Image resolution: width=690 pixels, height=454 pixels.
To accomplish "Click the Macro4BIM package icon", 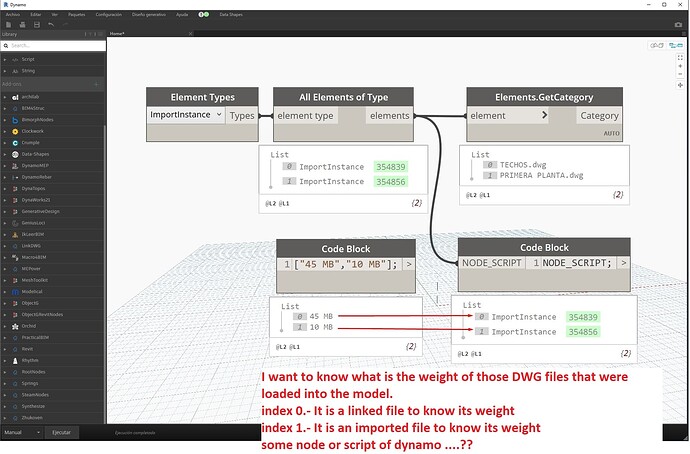I will (15, 257).
